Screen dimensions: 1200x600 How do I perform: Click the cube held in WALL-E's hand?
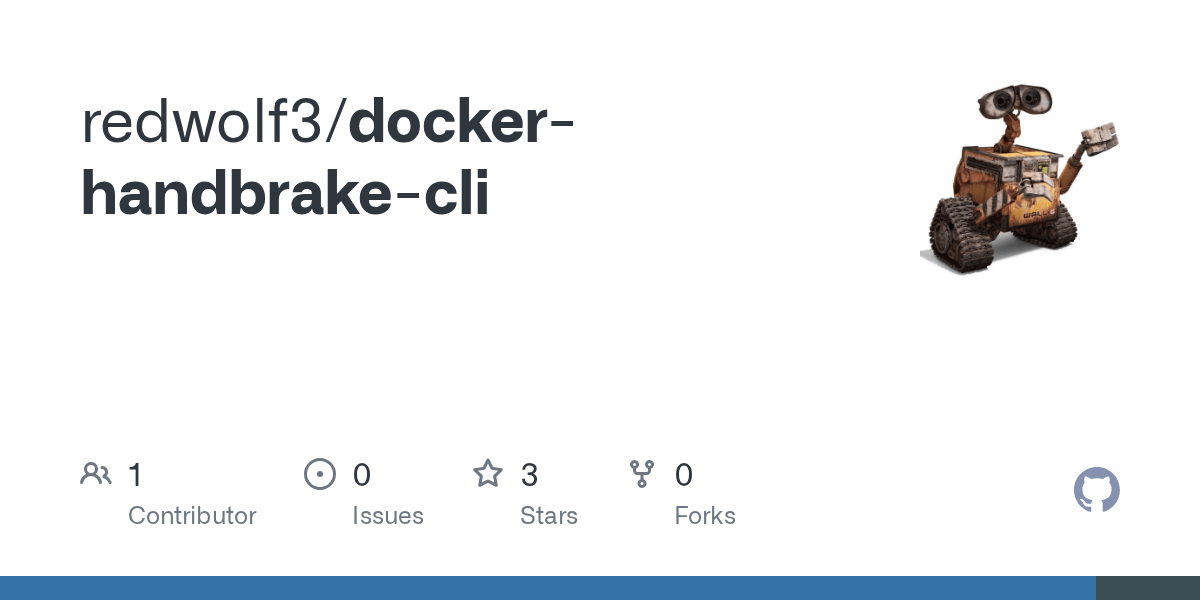[1100, 136]
